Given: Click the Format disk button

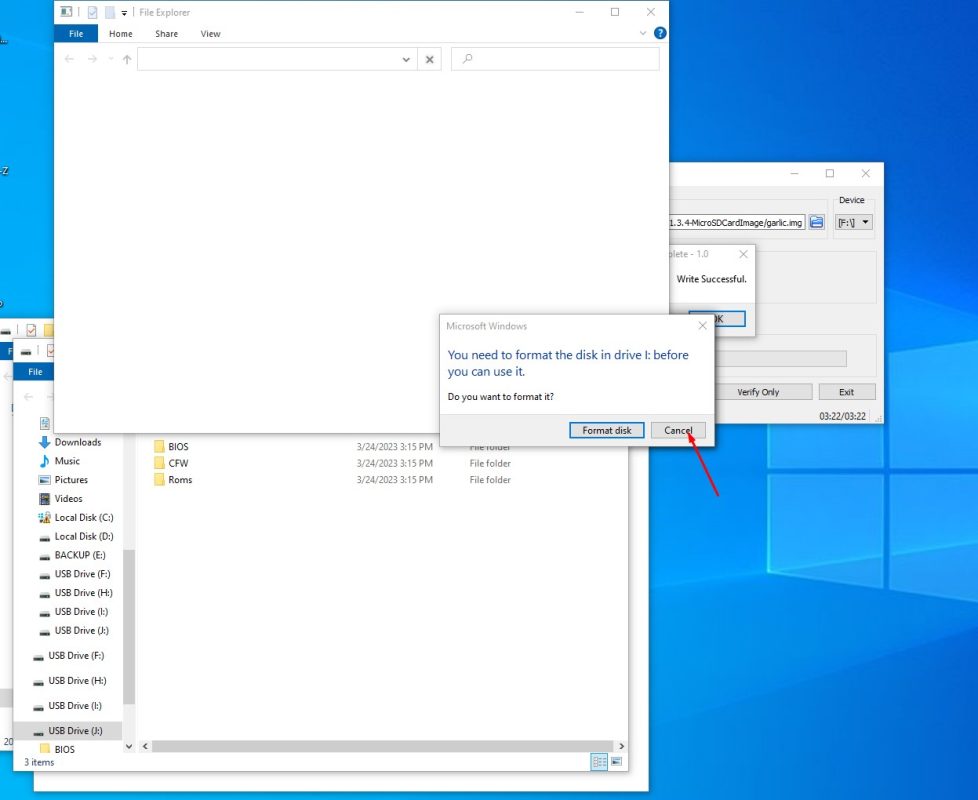Looking at the screenshot, I should pyautogui.click(x=607, y=430).
